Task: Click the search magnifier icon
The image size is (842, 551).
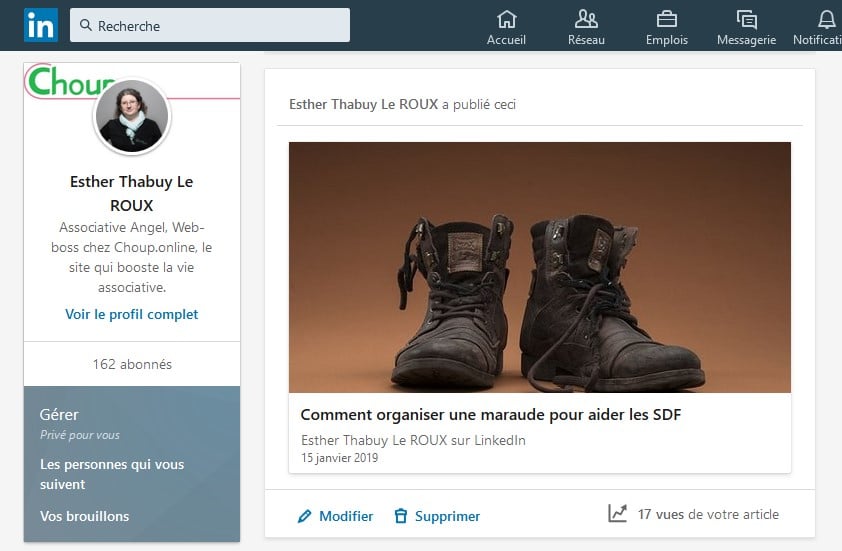Action: (x=85, y=25)
